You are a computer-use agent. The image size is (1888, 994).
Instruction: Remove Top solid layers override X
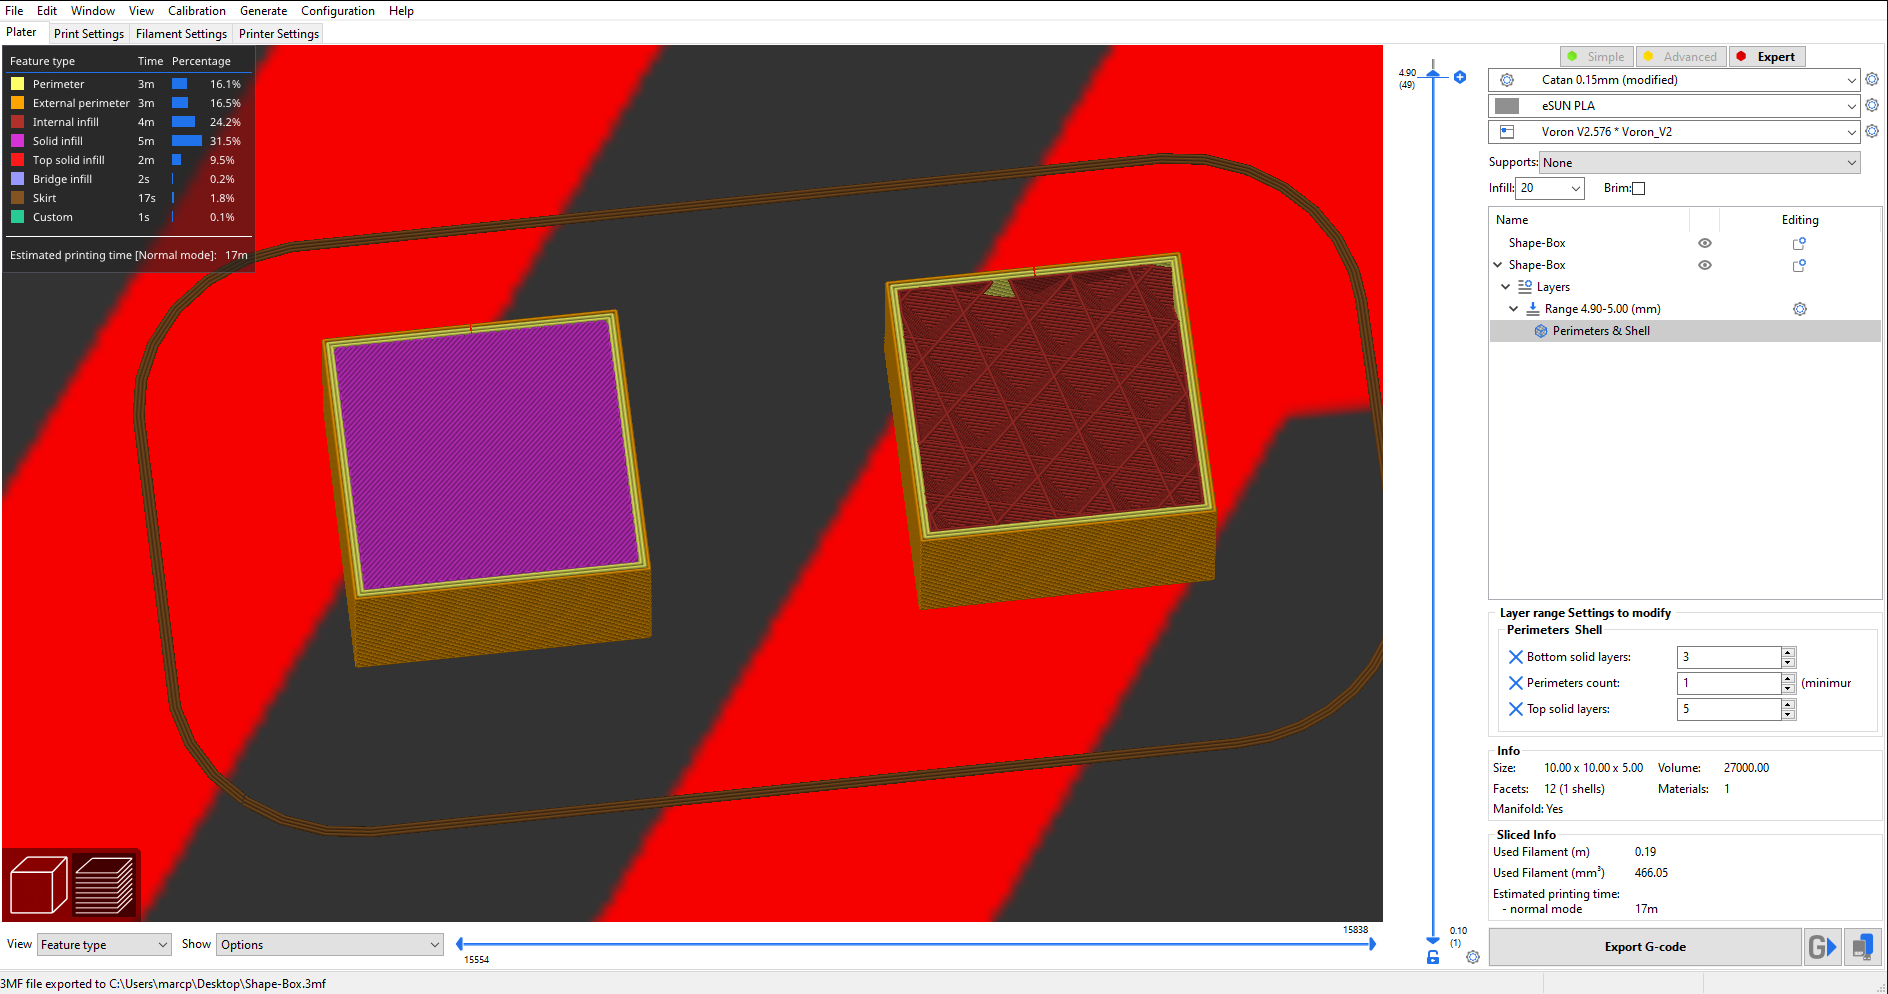1516,709
